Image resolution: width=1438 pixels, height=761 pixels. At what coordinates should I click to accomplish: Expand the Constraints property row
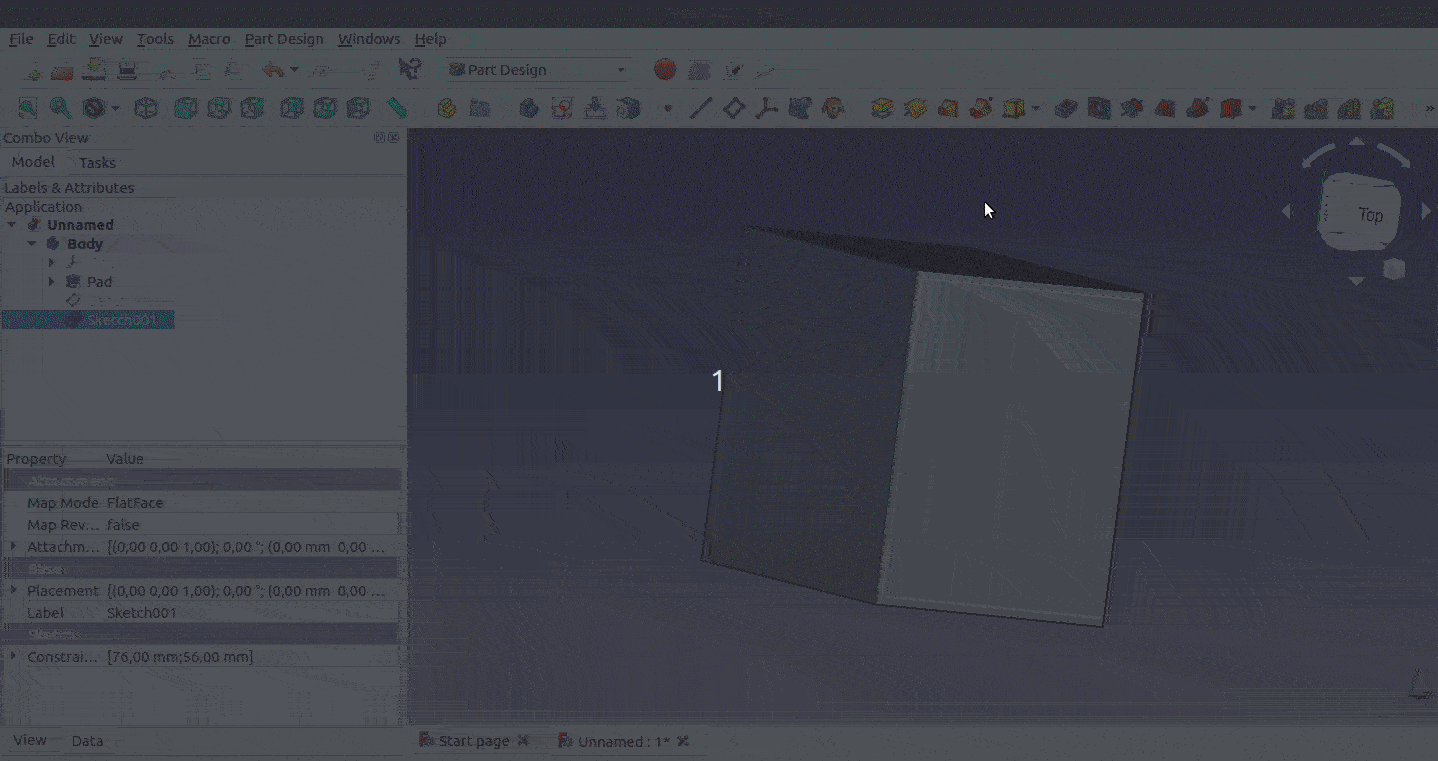pyautogui.click(x=13, y=657)
